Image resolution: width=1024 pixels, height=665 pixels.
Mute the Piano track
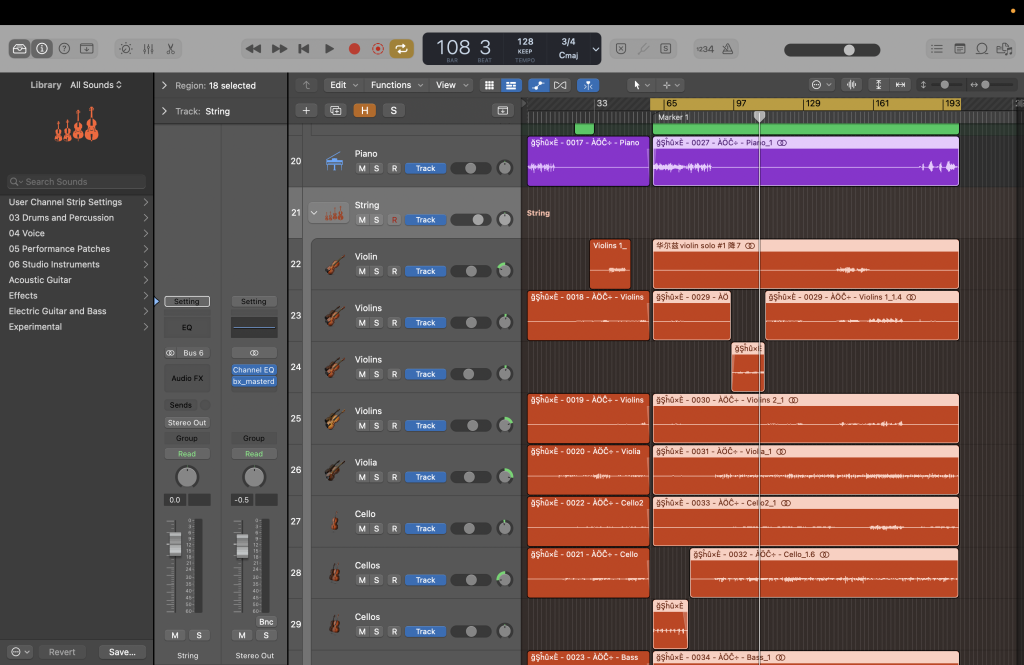click(362, 169)
